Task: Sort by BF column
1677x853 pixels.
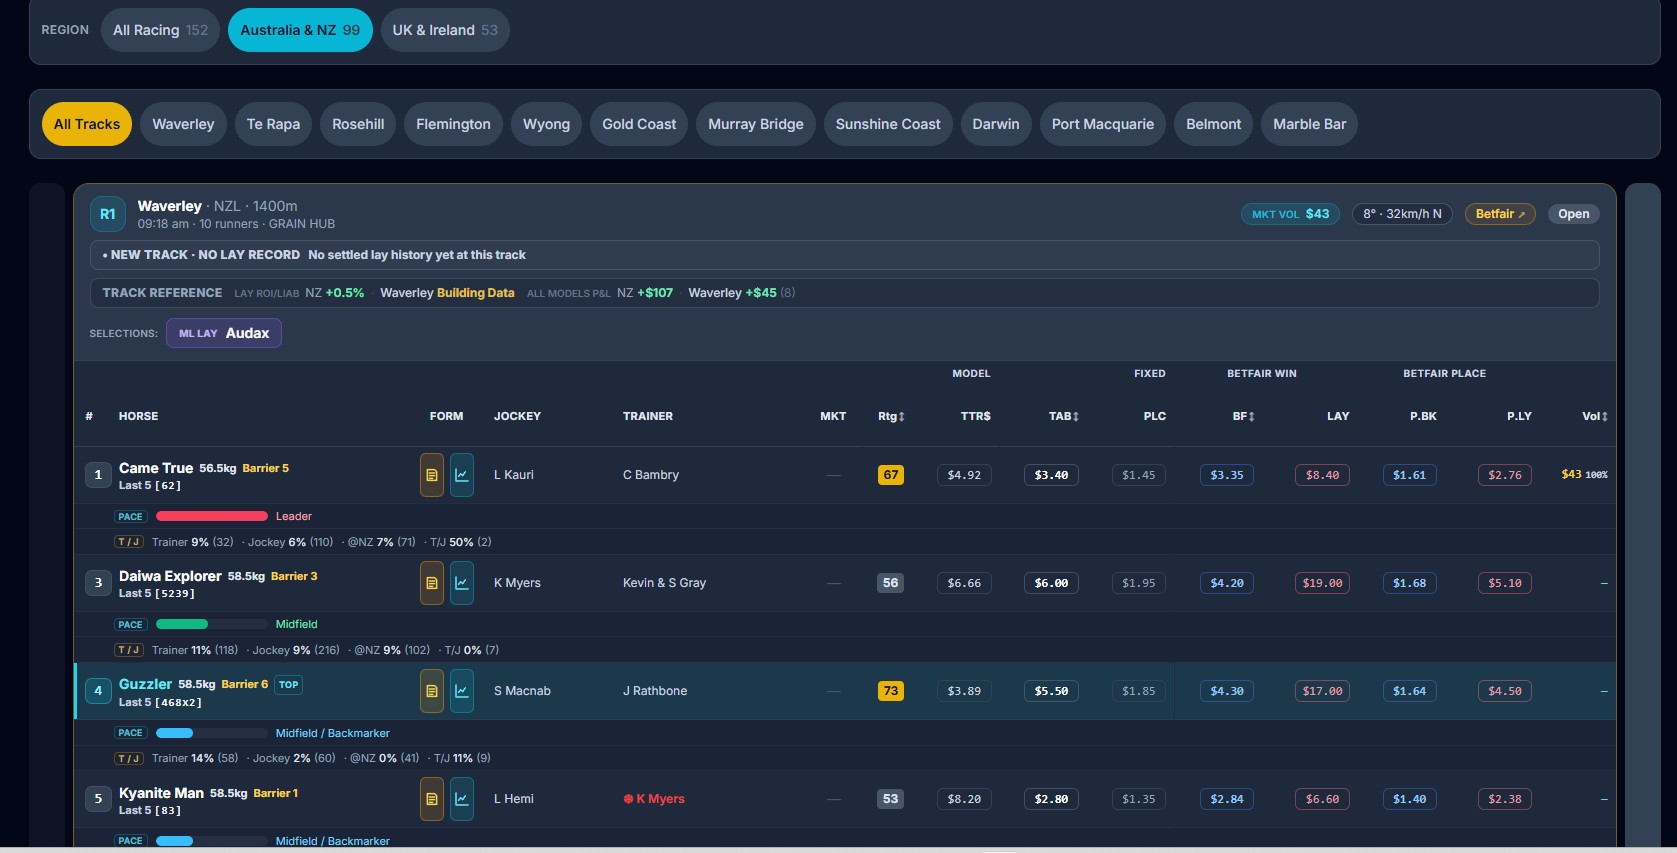Action: (1243, 416)
